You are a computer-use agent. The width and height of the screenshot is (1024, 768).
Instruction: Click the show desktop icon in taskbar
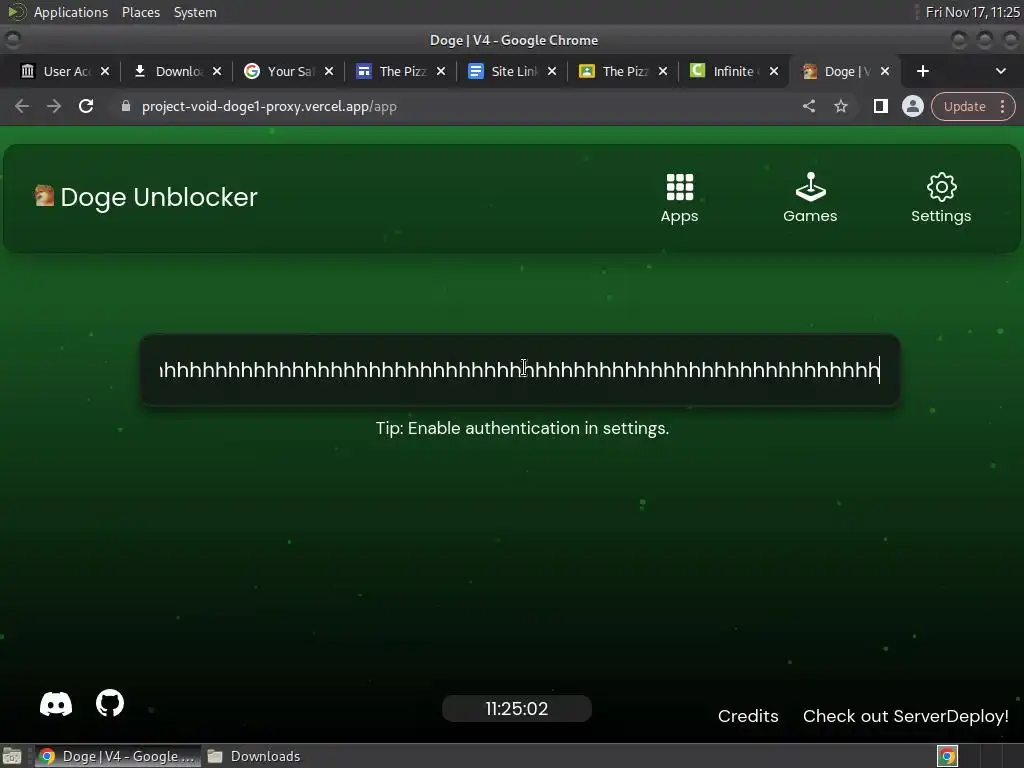point(12,756)
